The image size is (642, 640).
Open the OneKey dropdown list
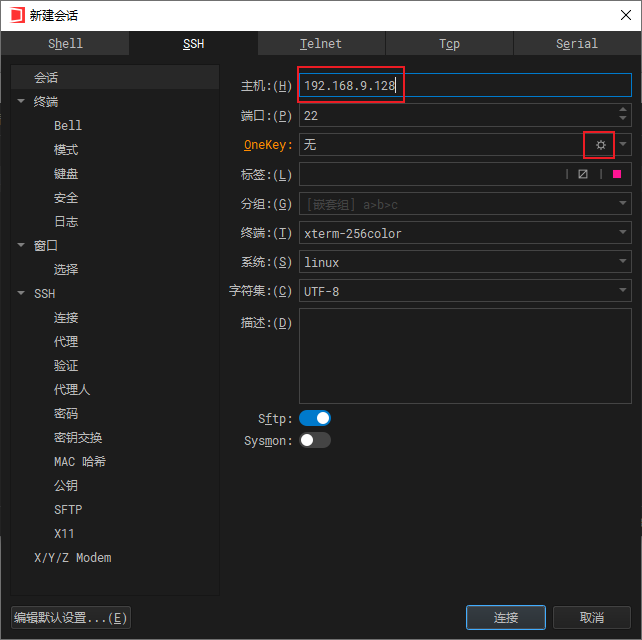623,145
